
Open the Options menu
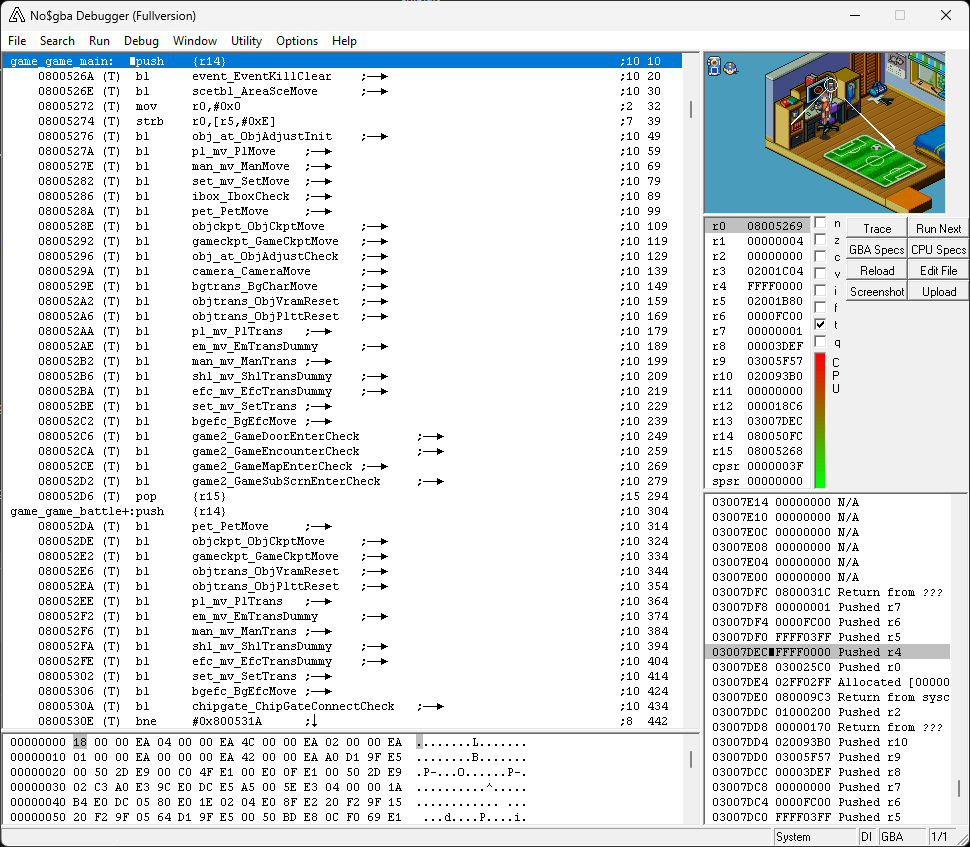(x=297, y=41)
